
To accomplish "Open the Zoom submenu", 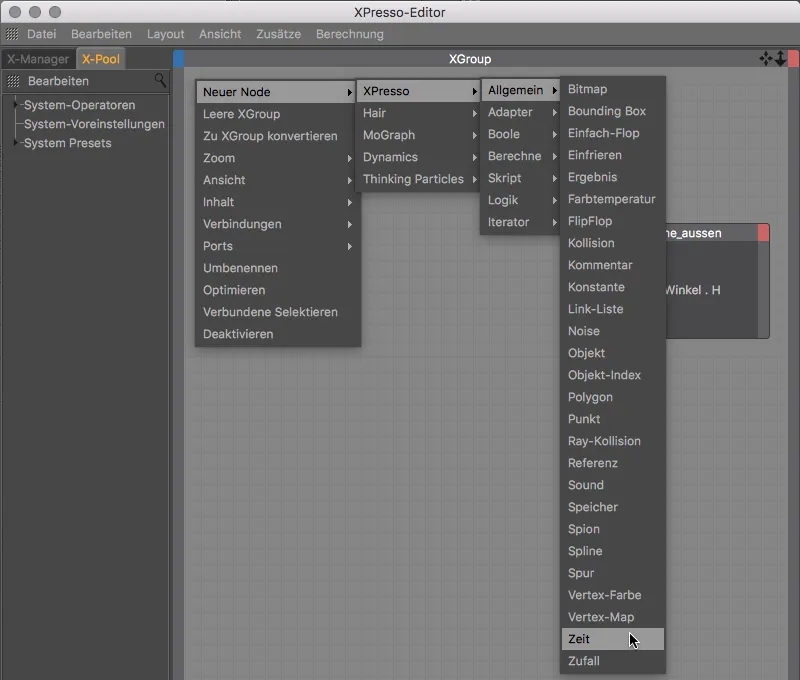I will [x=277, y=158].
